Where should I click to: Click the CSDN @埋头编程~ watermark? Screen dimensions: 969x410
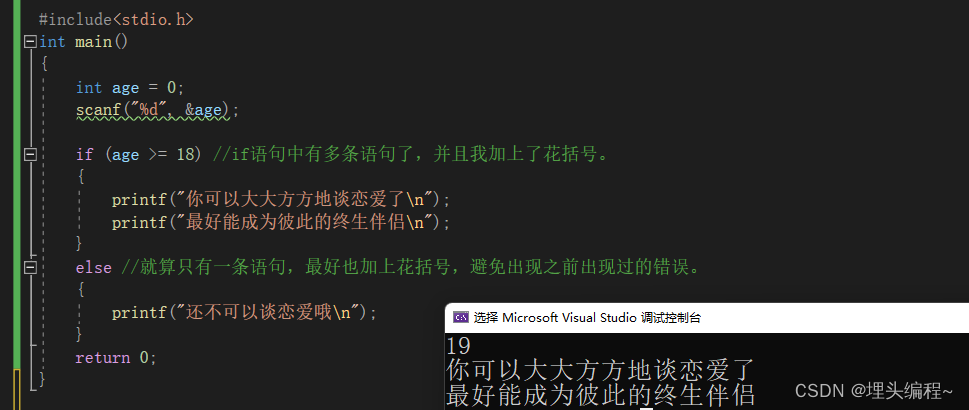tap(874, 390)
